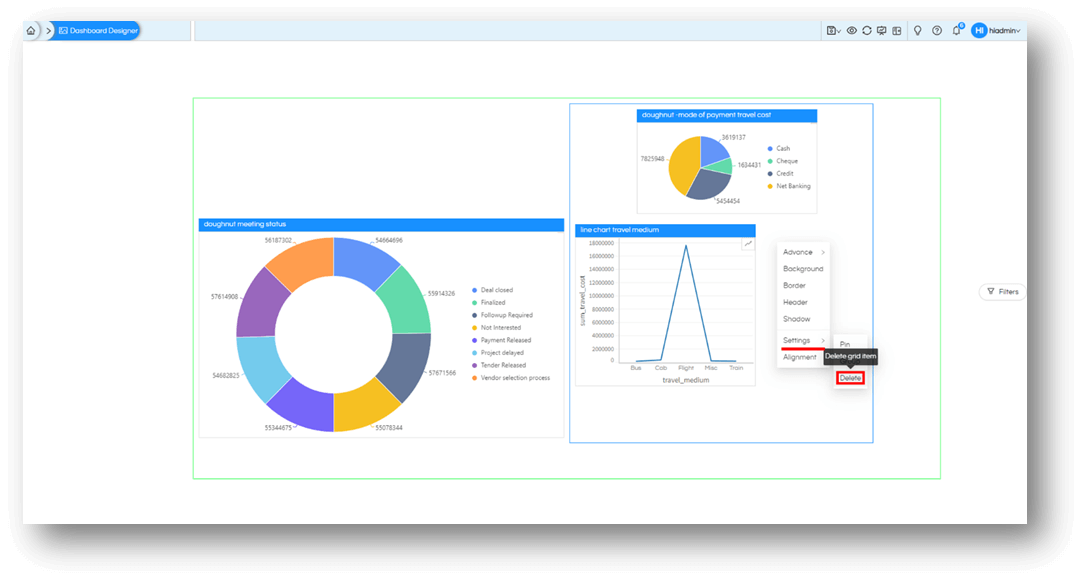Click the 57614908 doughnut label
Viewport: 1081px width, 576px height.
coord(225,297)
